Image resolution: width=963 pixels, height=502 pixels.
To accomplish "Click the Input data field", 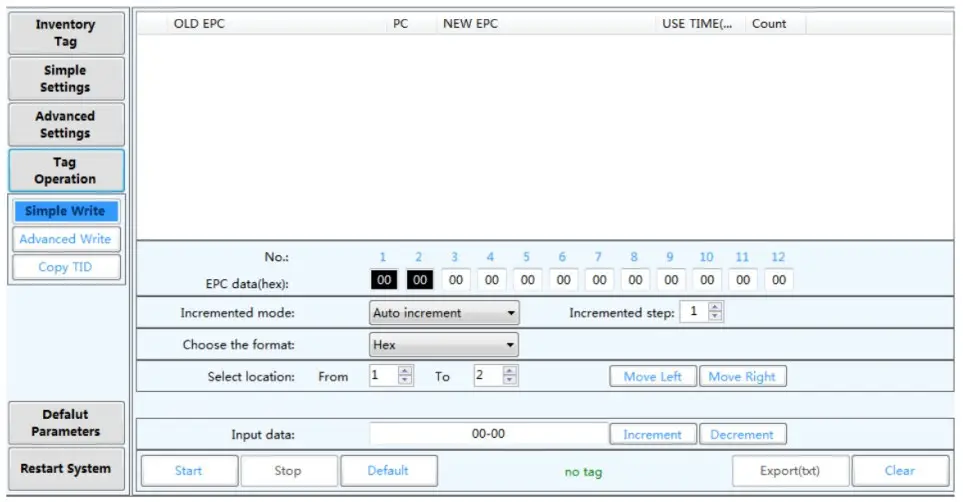I will point(488,434).
